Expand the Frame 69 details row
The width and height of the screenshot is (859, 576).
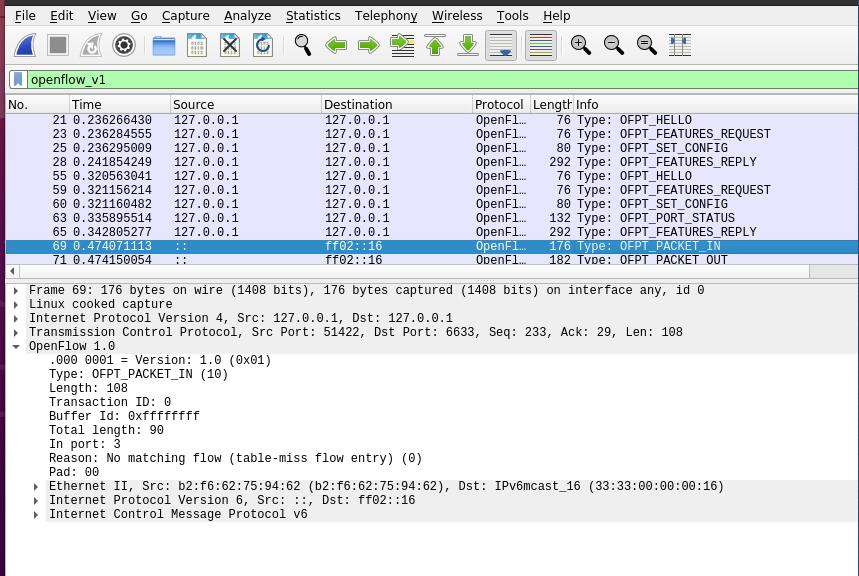pyautogui.click(x=16, y=290)
